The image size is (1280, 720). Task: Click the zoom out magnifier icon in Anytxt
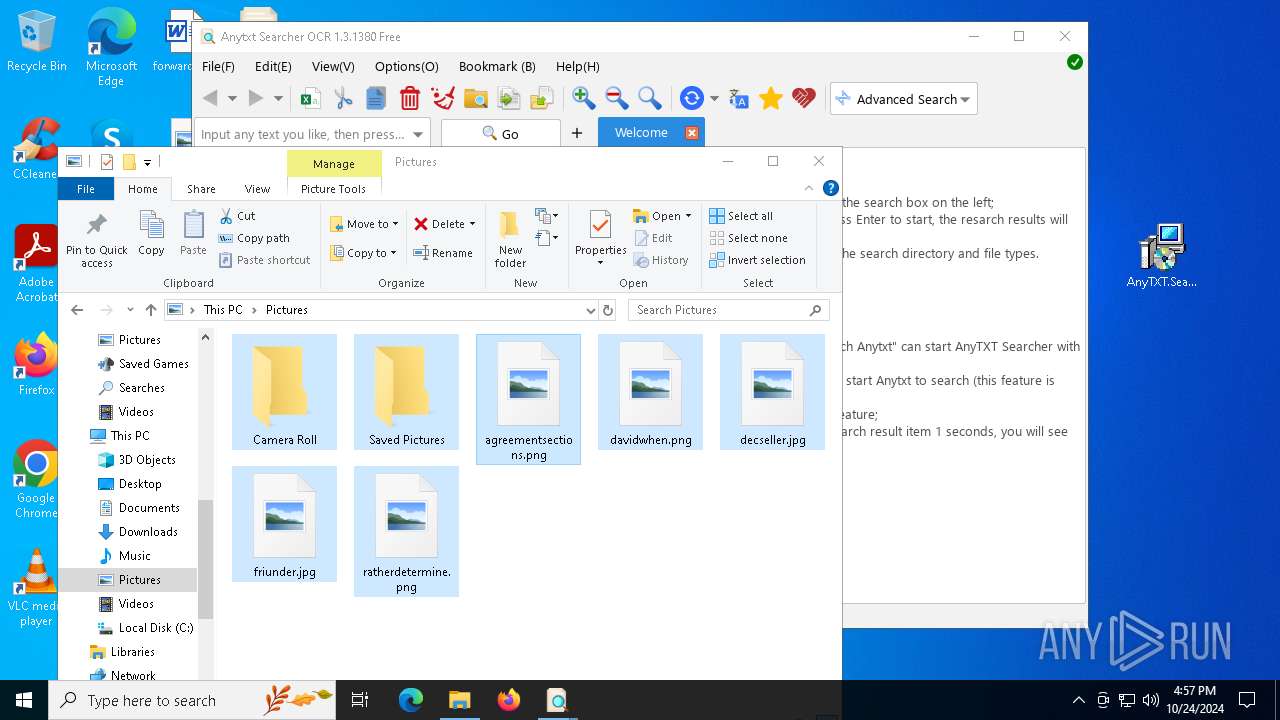617,98
